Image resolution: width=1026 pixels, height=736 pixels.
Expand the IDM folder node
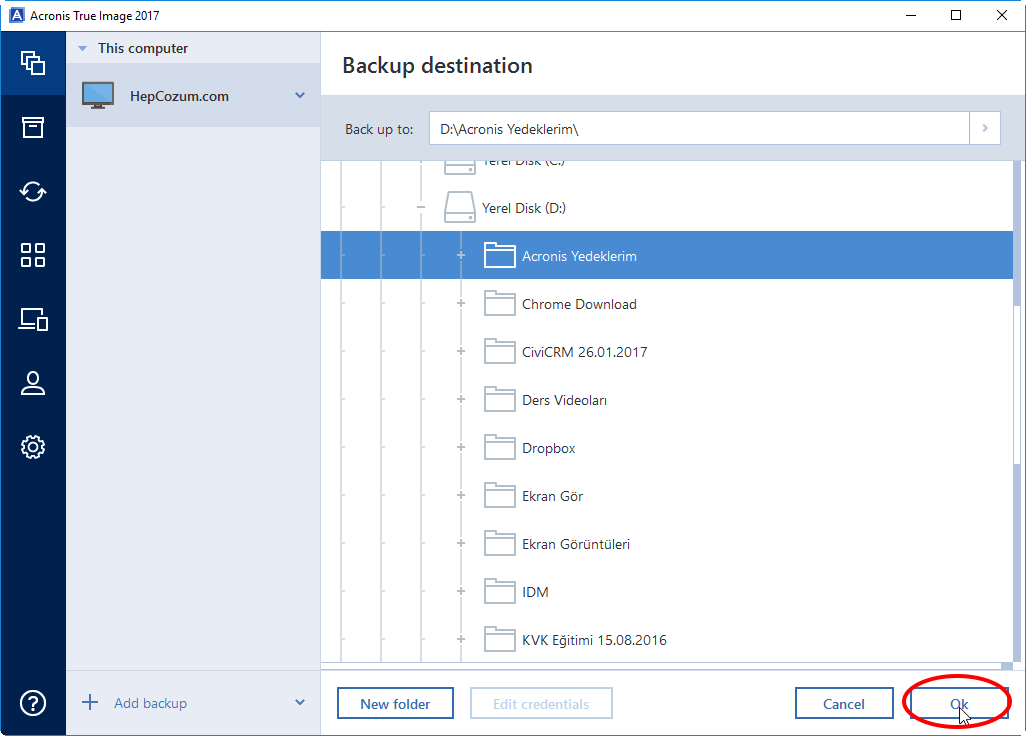[x=461, y=591]
